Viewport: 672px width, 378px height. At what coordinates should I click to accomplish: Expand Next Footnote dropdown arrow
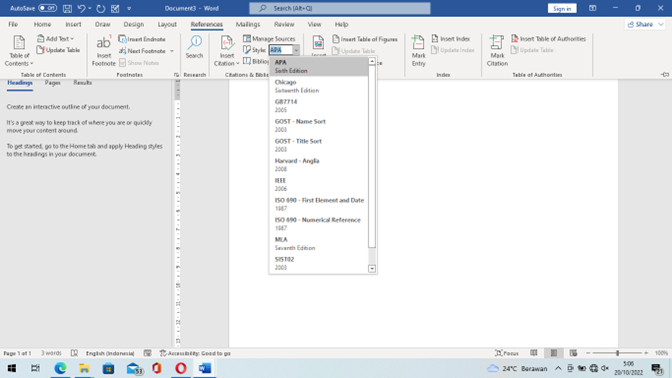pos(172,51)
